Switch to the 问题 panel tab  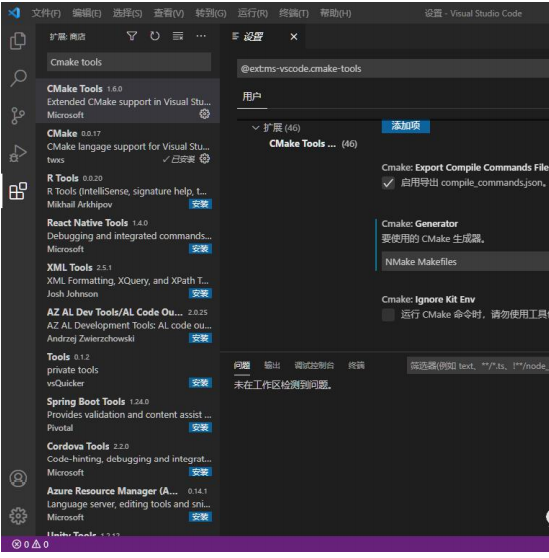(242, 365)
